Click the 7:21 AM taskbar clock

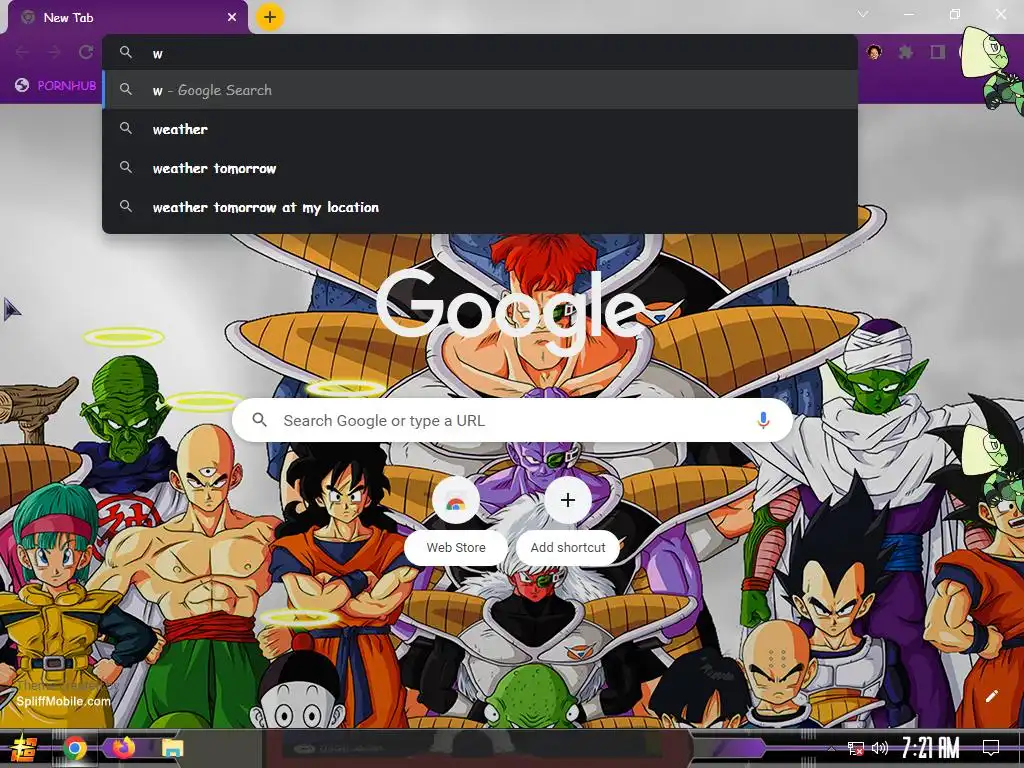click(x=931, y=748)
